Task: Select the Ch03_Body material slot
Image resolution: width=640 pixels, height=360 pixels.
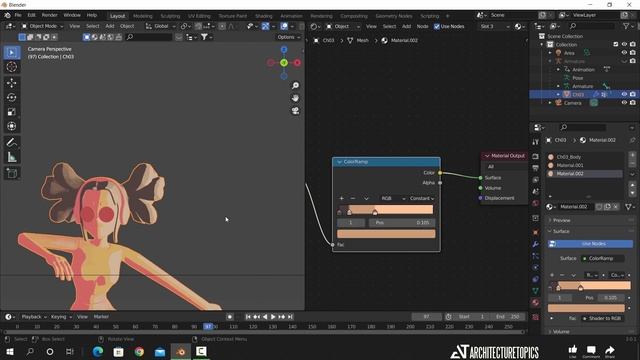Action: click(x=584, y=157)
